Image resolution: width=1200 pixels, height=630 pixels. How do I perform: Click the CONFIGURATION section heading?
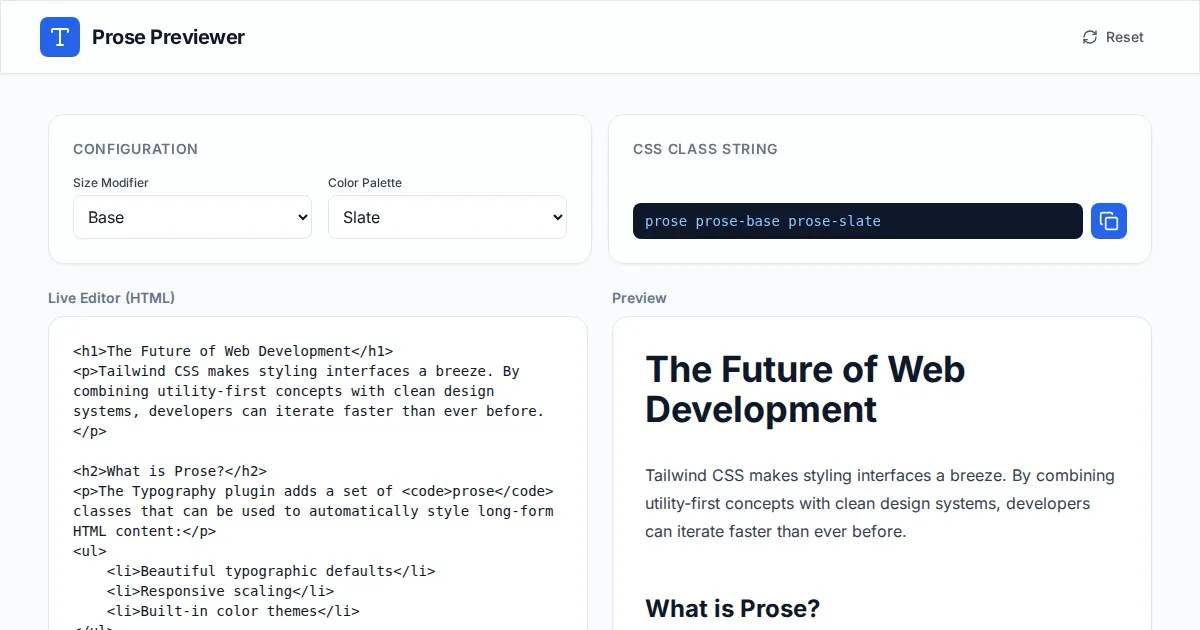(x=135, y=149)
